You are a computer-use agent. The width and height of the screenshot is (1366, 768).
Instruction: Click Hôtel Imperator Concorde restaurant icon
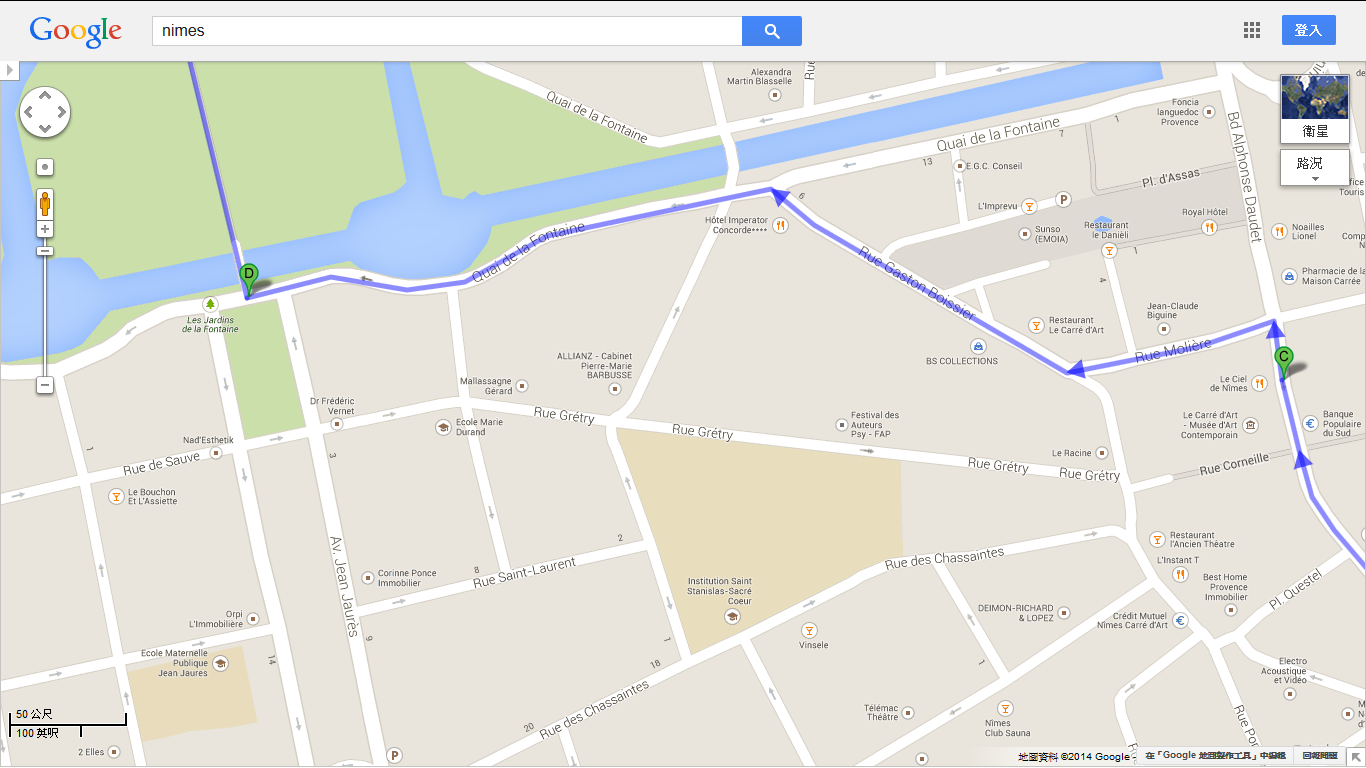[781, 225]
